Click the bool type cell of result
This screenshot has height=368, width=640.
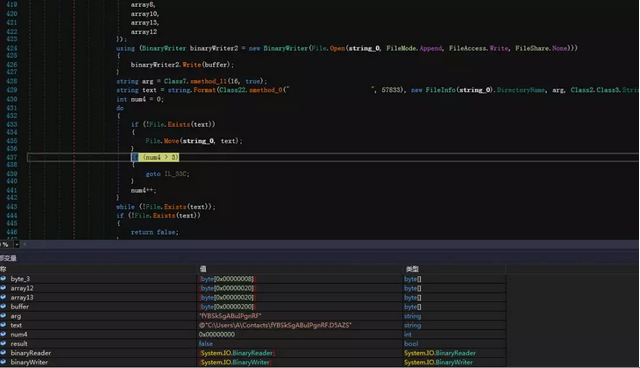point(411,344)
